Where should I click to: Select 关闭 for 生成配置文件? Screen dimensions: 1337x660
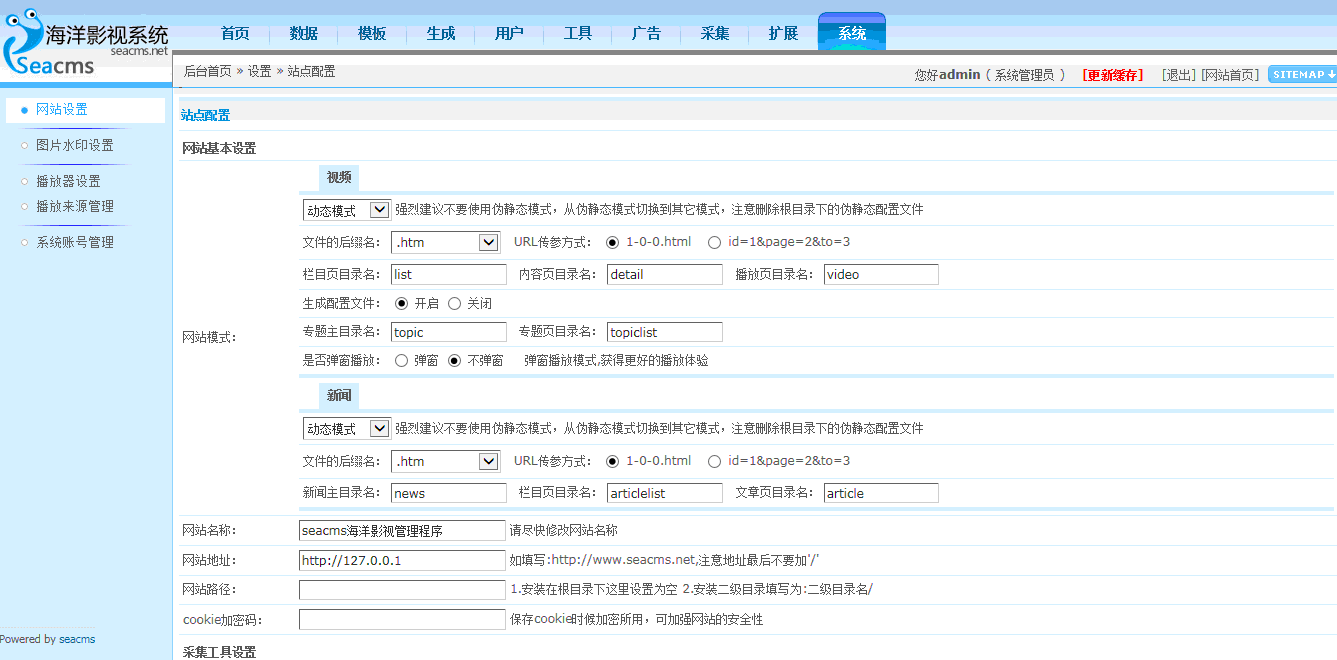point(455,303)
